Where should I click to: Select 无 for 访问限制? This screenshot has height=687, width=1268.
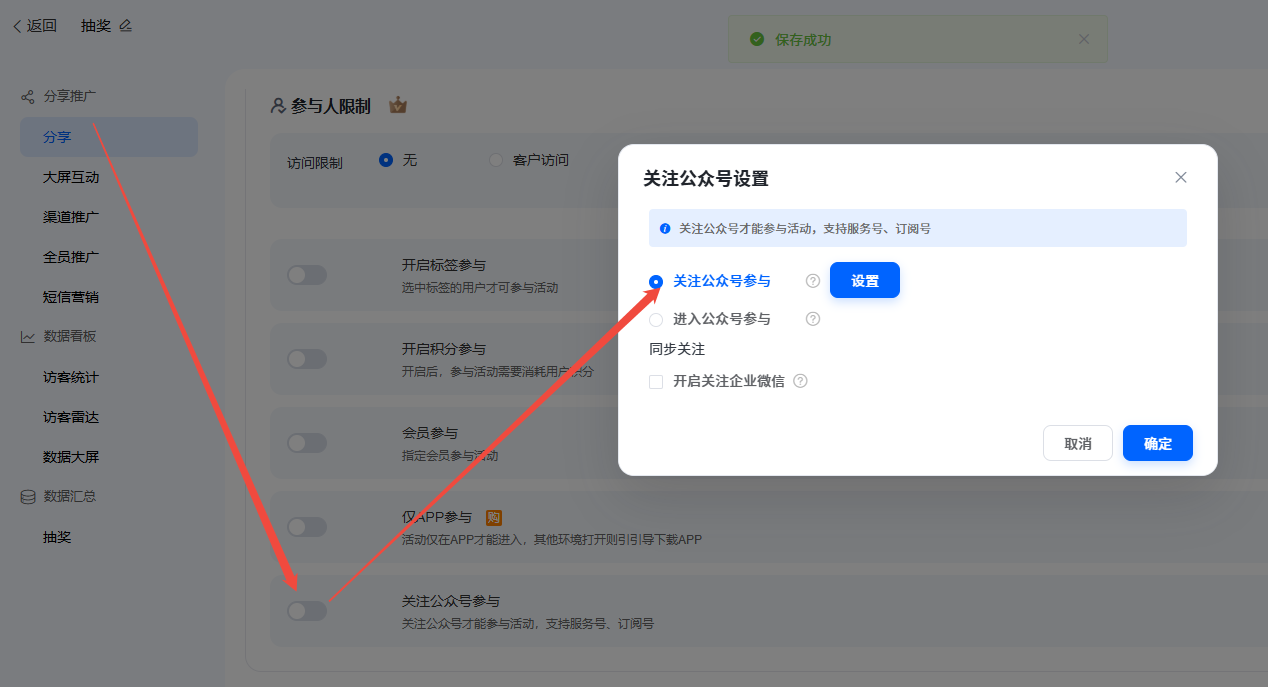click(386, 160)
